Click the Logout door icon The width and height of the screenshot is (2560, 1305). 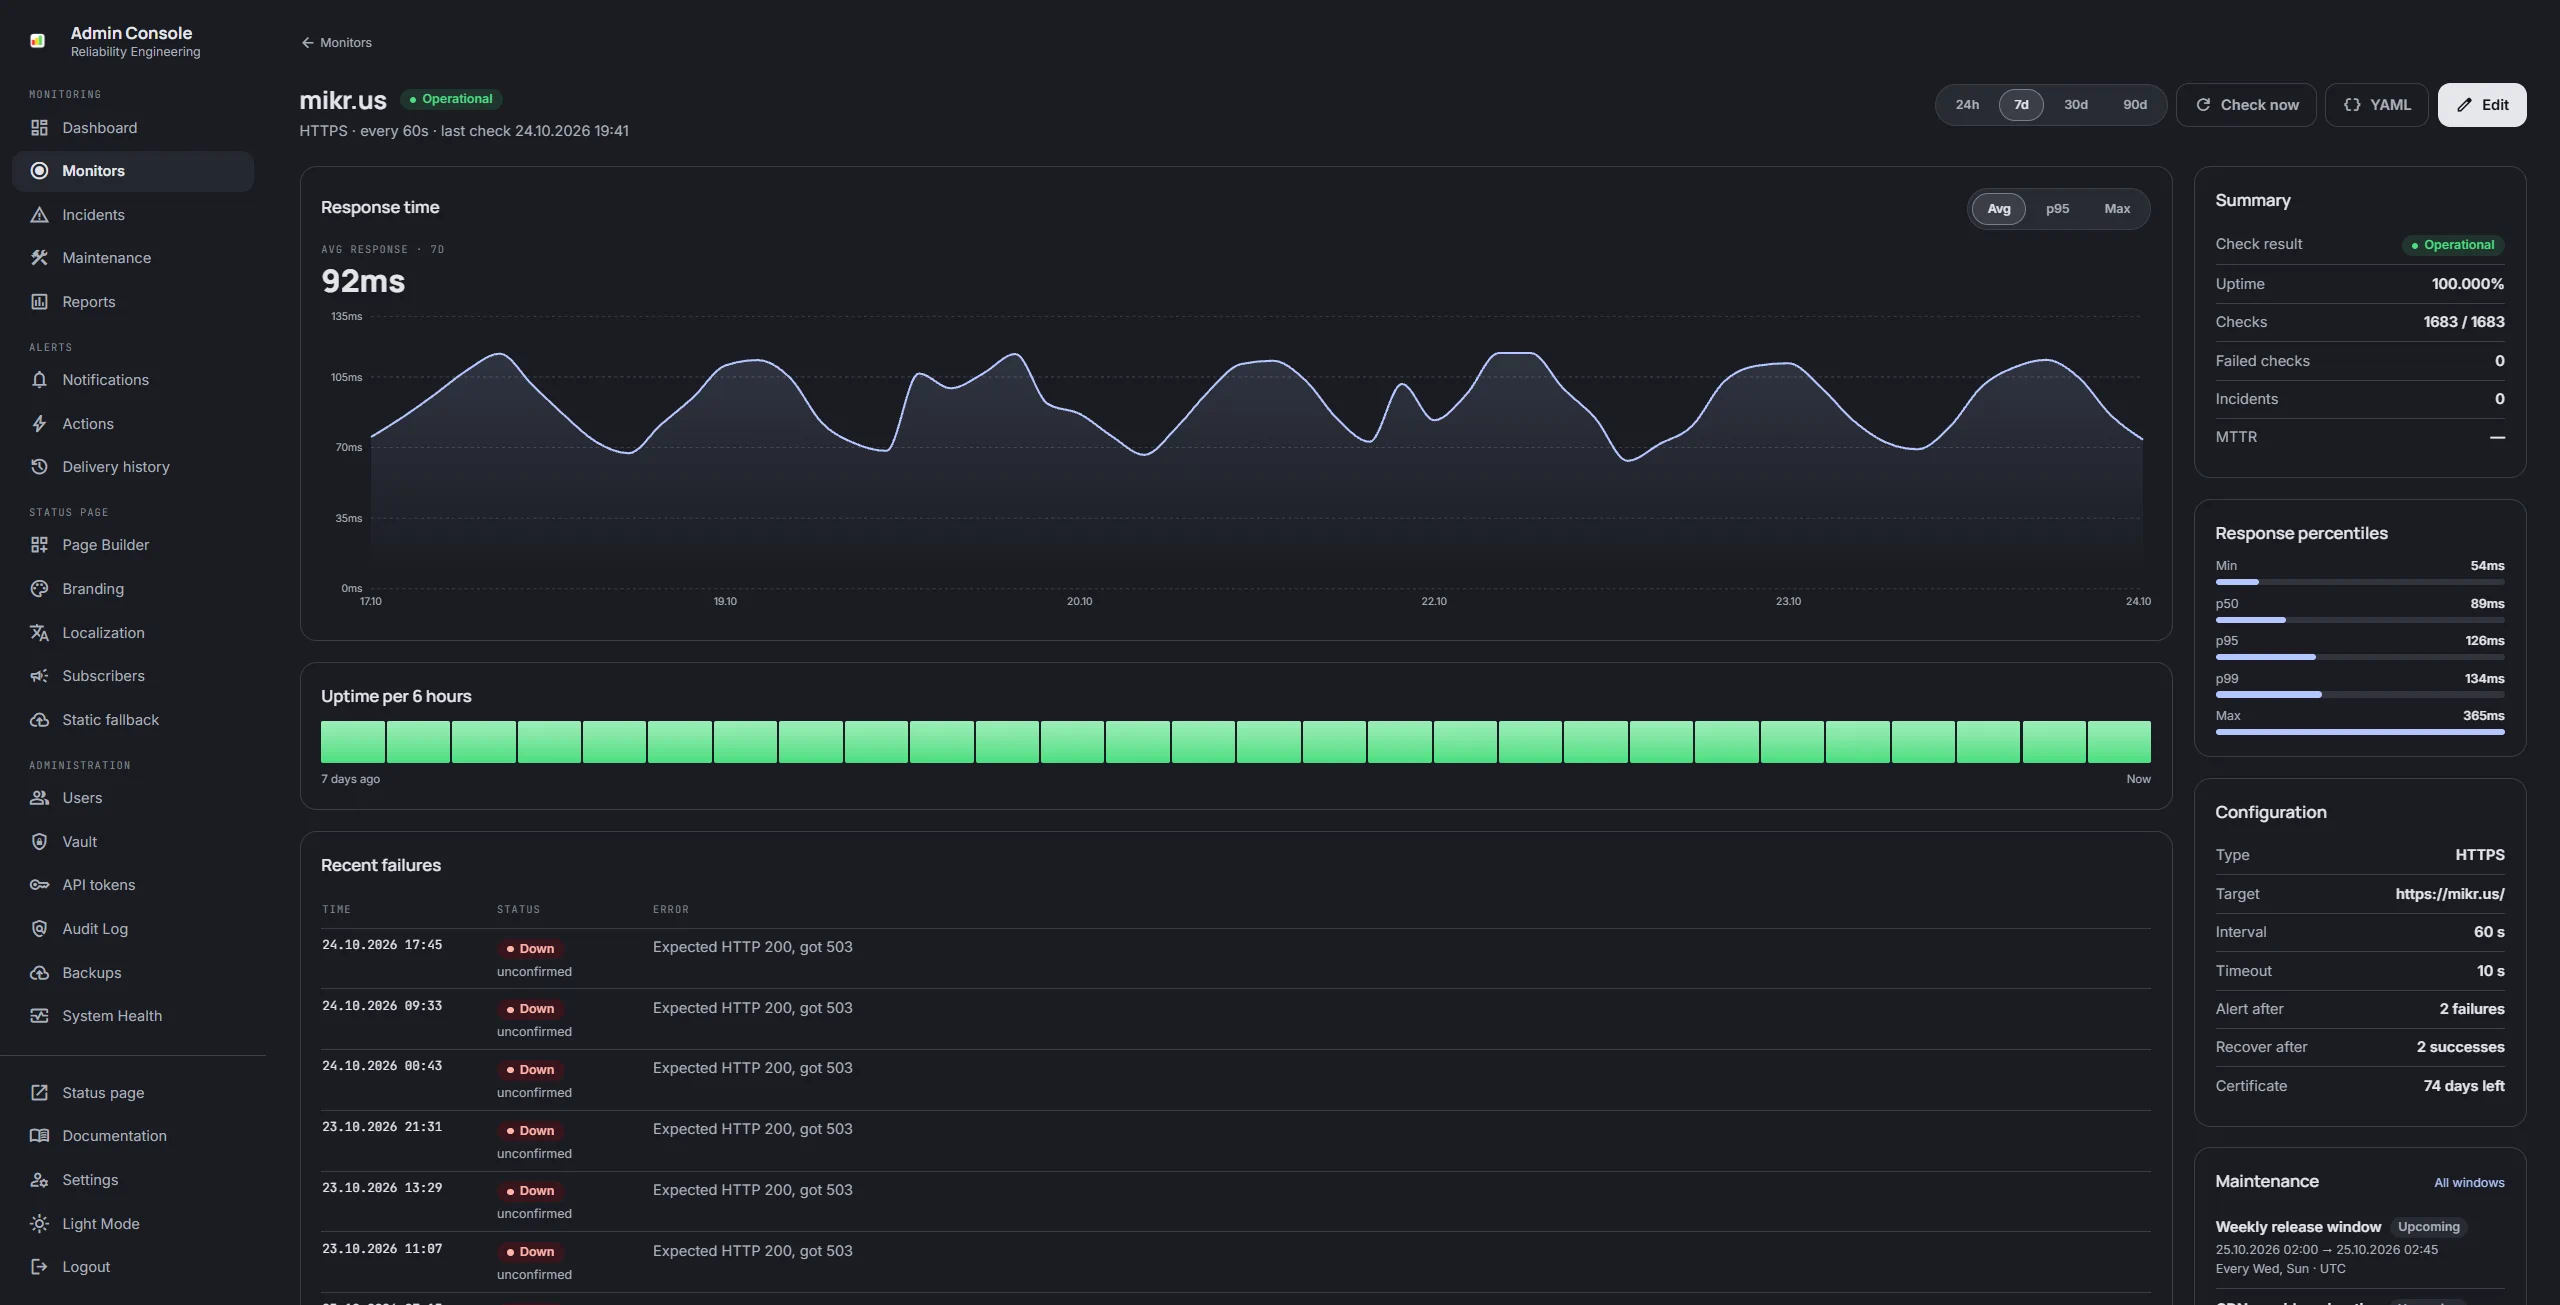(x=39, y=1267)
